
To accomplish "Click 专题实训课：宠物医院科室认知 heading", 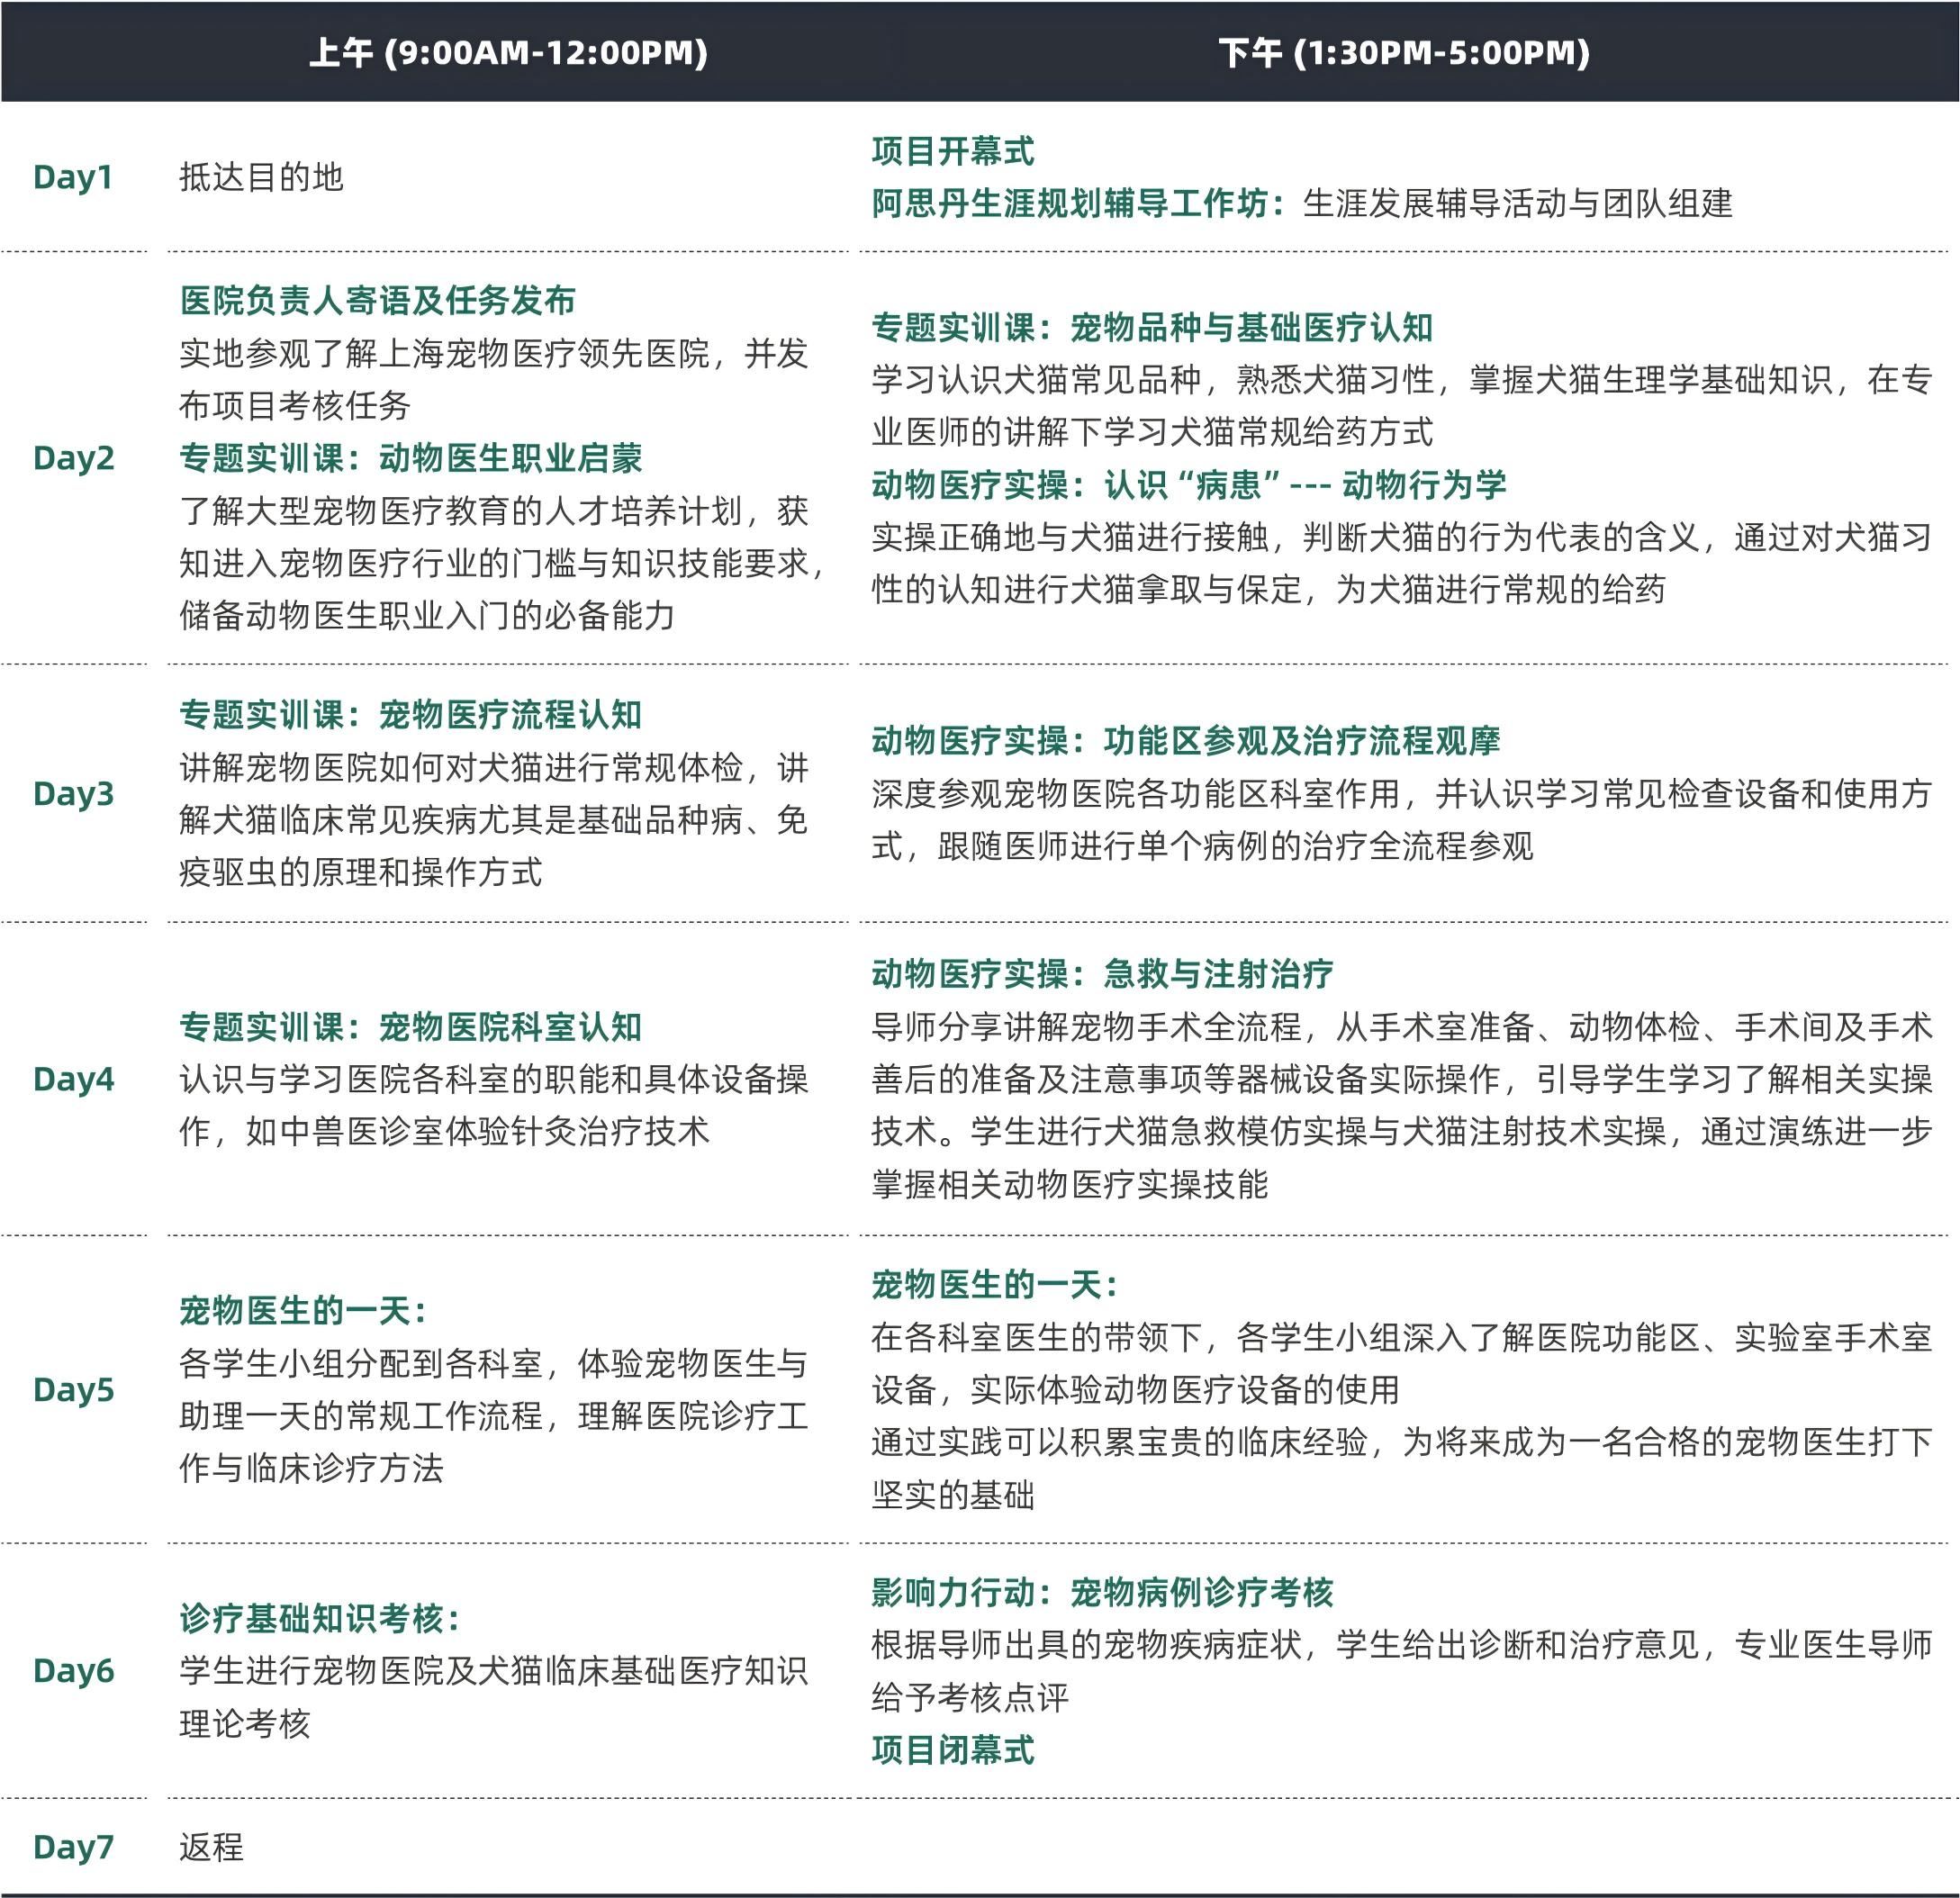I will click(410, 1026).
